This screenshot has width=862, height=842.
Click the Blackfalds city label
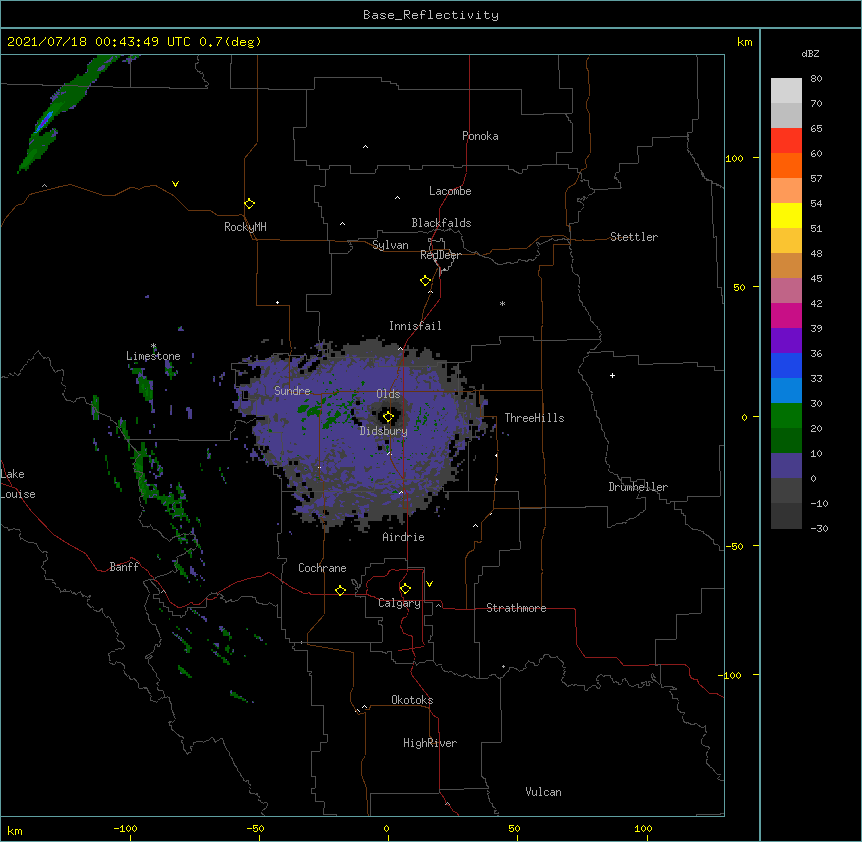(x=441, y=223)
